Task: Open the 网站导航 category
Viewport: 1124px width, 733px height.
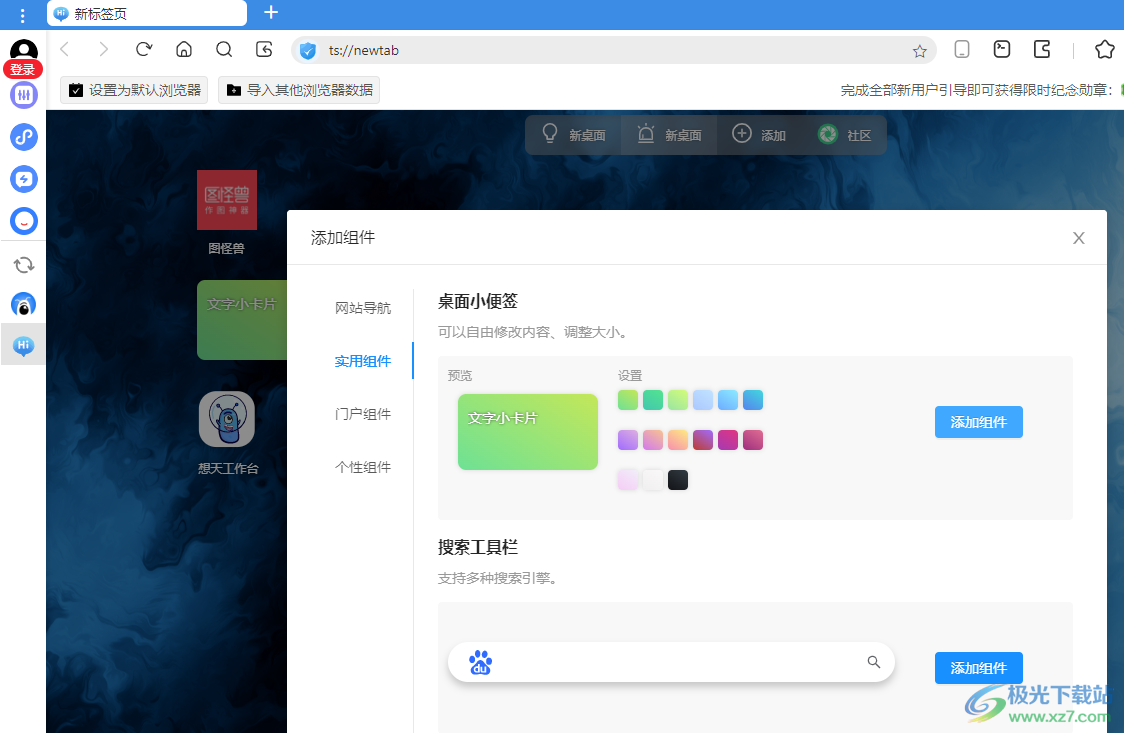Action: 363,308
